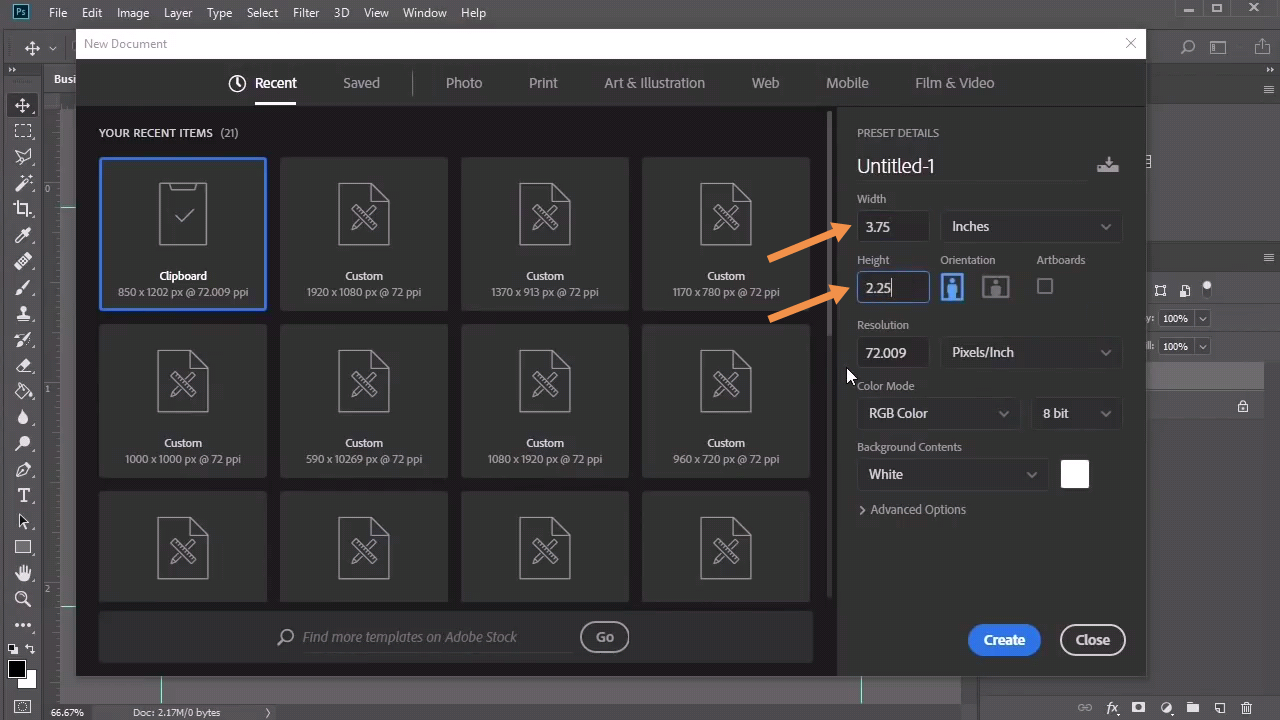Screen dimensions: 1280x720
Task: Select the Horizontal Type tool
Action: pos(23,496)
